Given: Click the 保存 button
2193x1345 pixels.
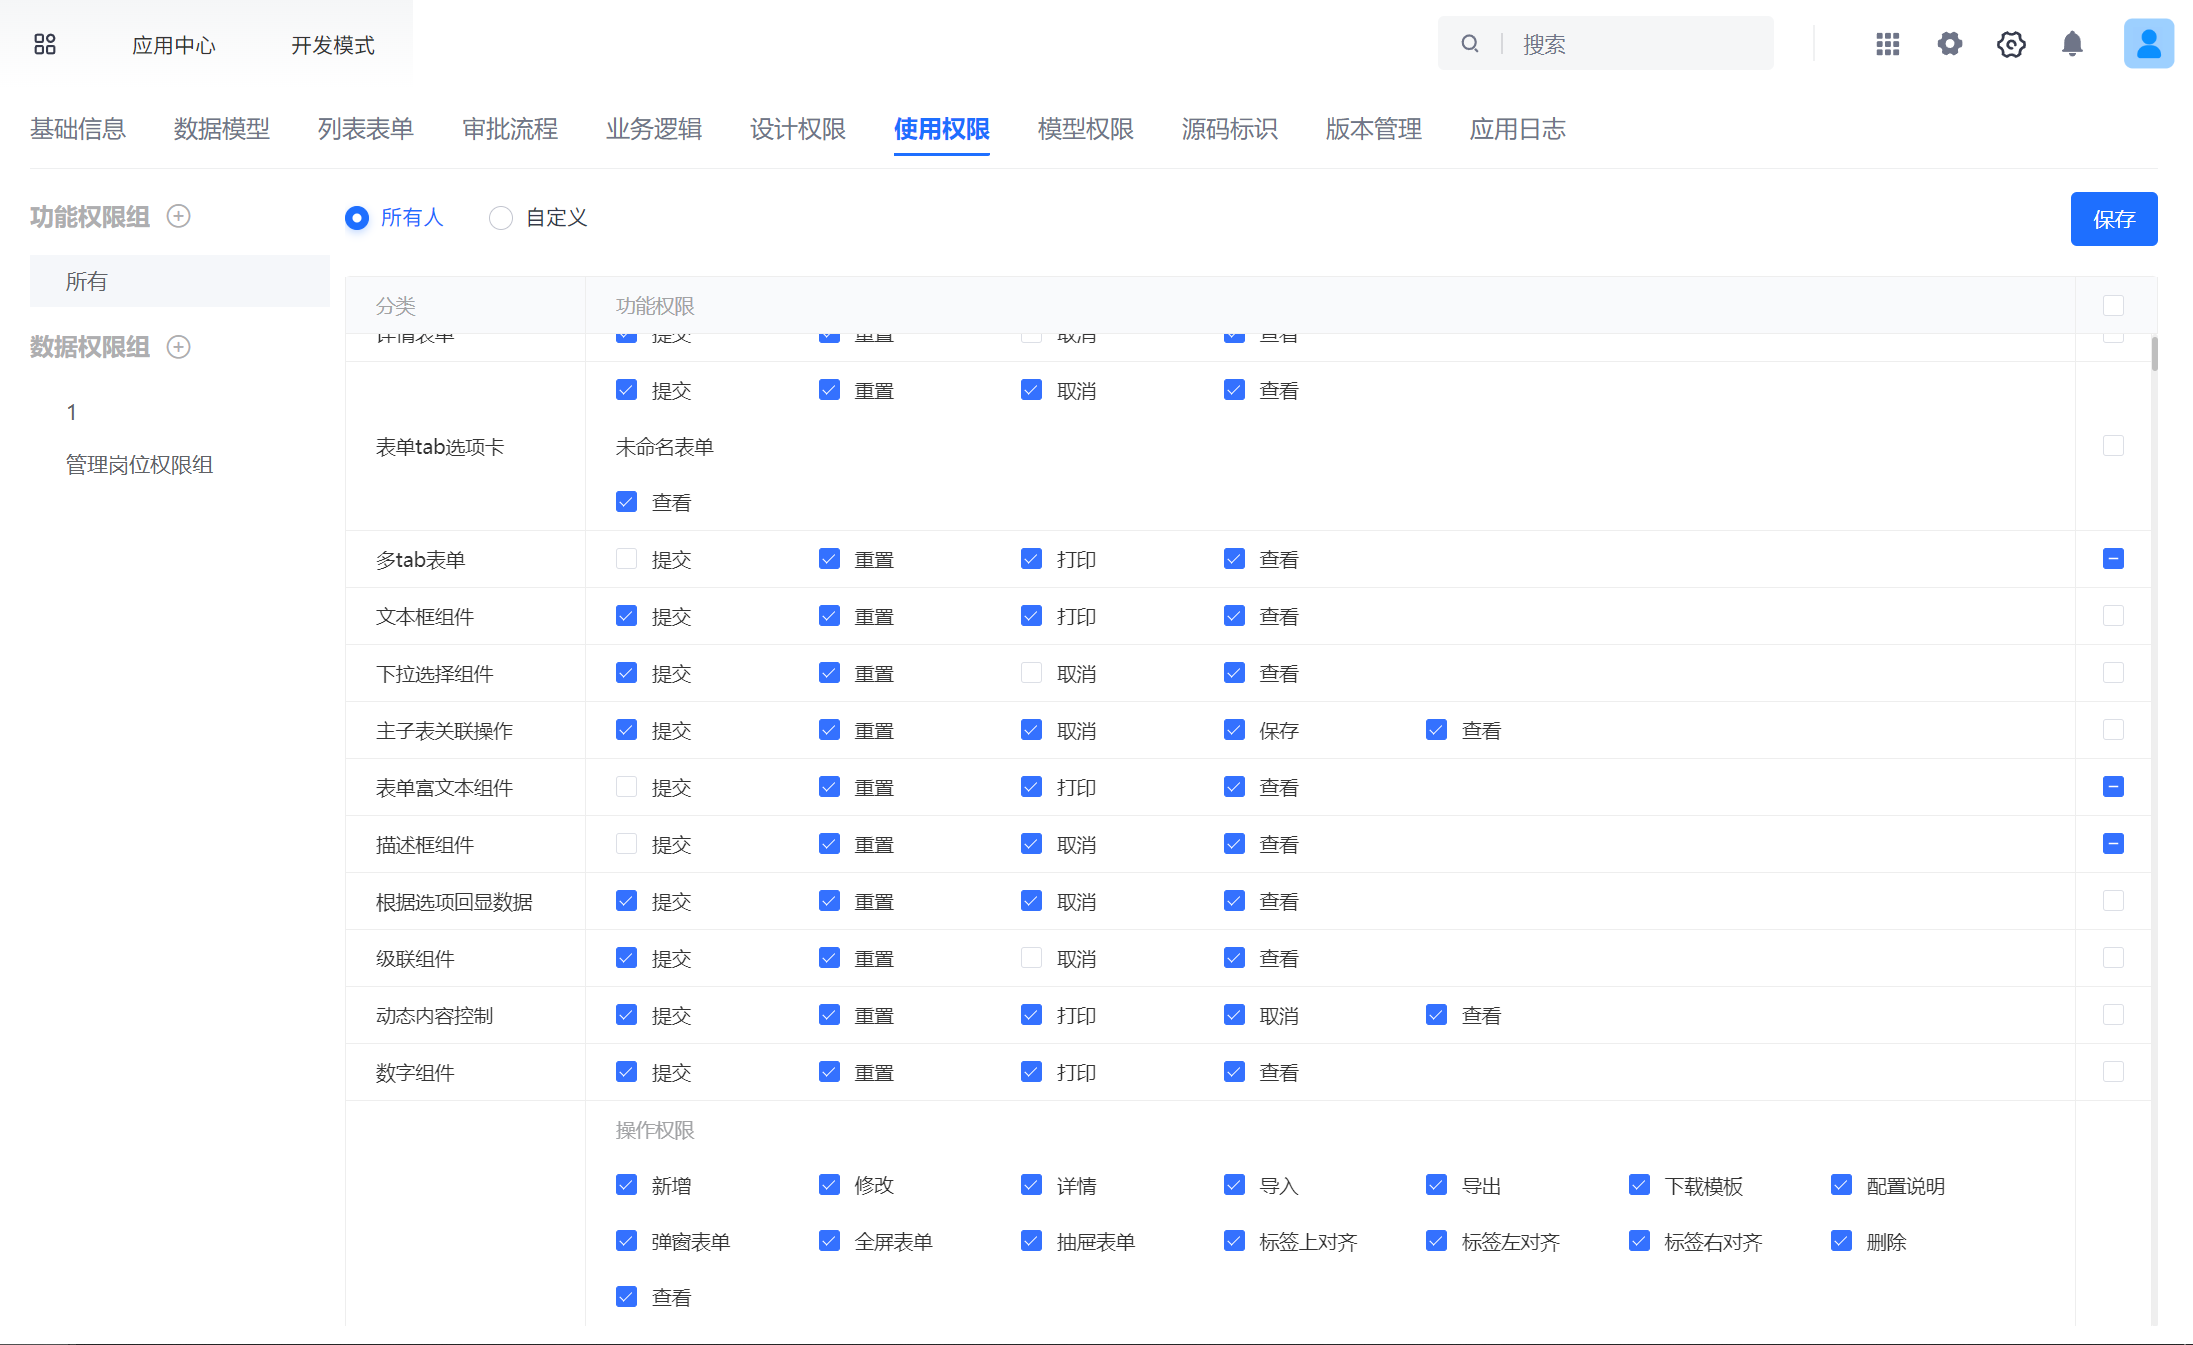Looking at the screenshot, I should (x=2114, y=219).
